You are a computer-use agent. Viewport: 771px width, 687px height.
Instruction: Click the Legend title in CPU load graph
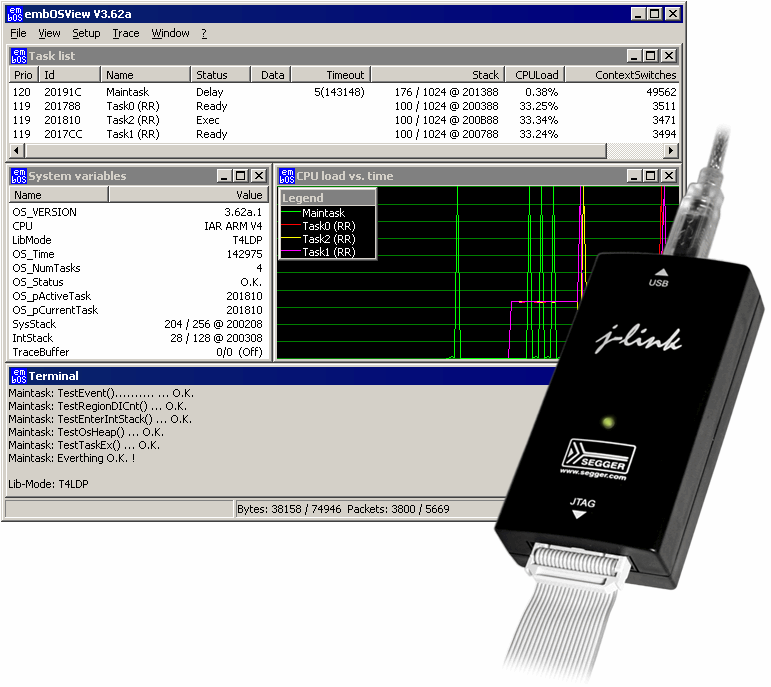pos(303,198)
